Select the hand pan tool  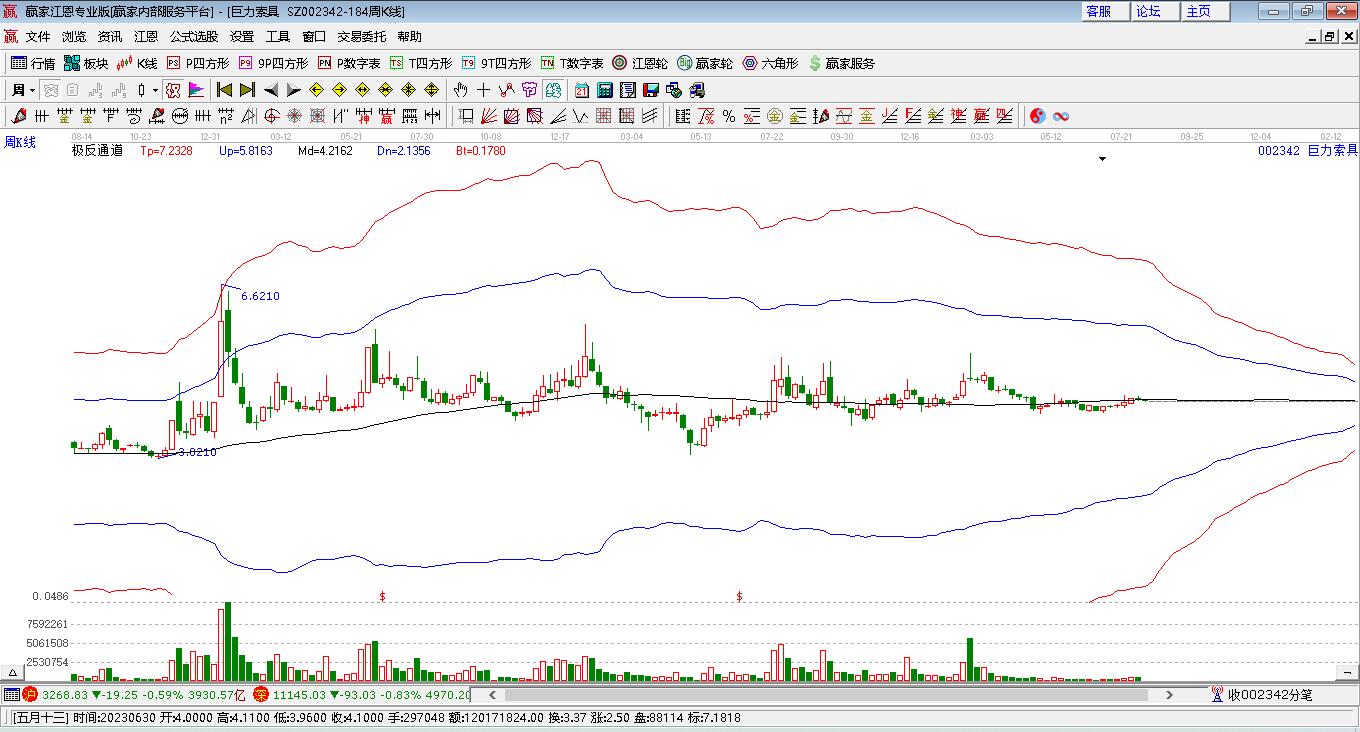(x=460, y=90)
